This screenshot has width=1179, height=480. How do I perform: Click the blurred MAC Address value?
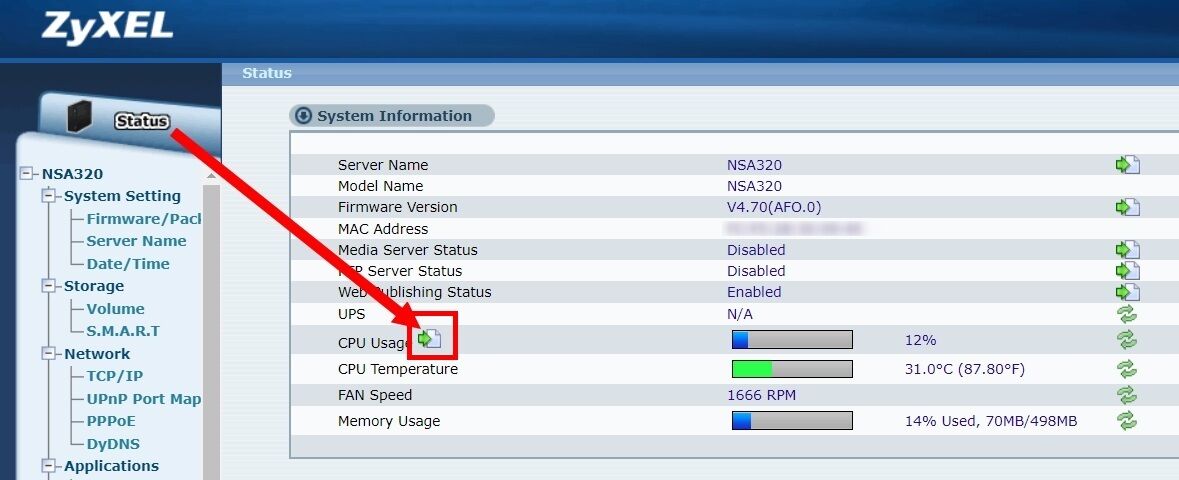[x=794, y=228]
